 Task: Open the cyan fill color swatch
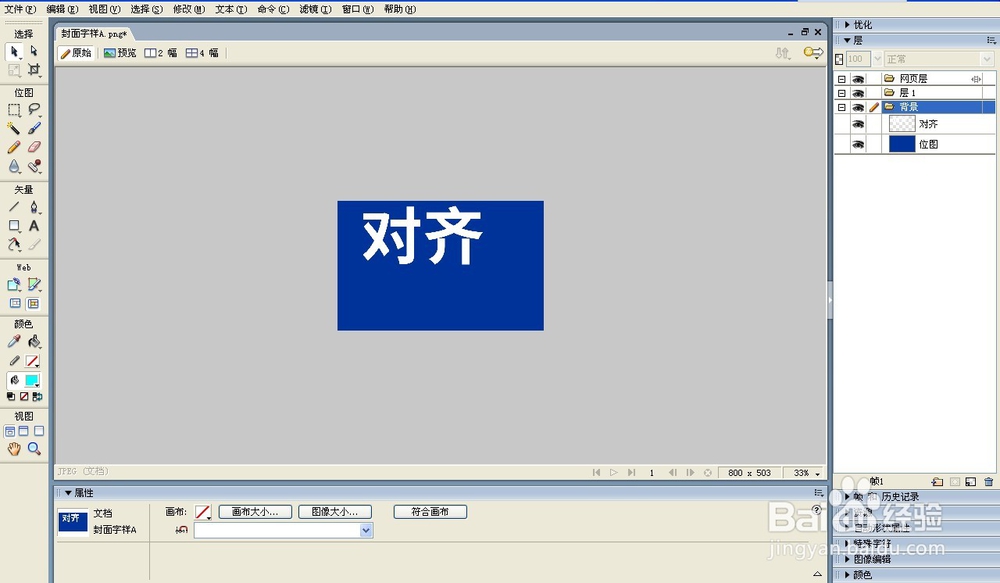32,380
